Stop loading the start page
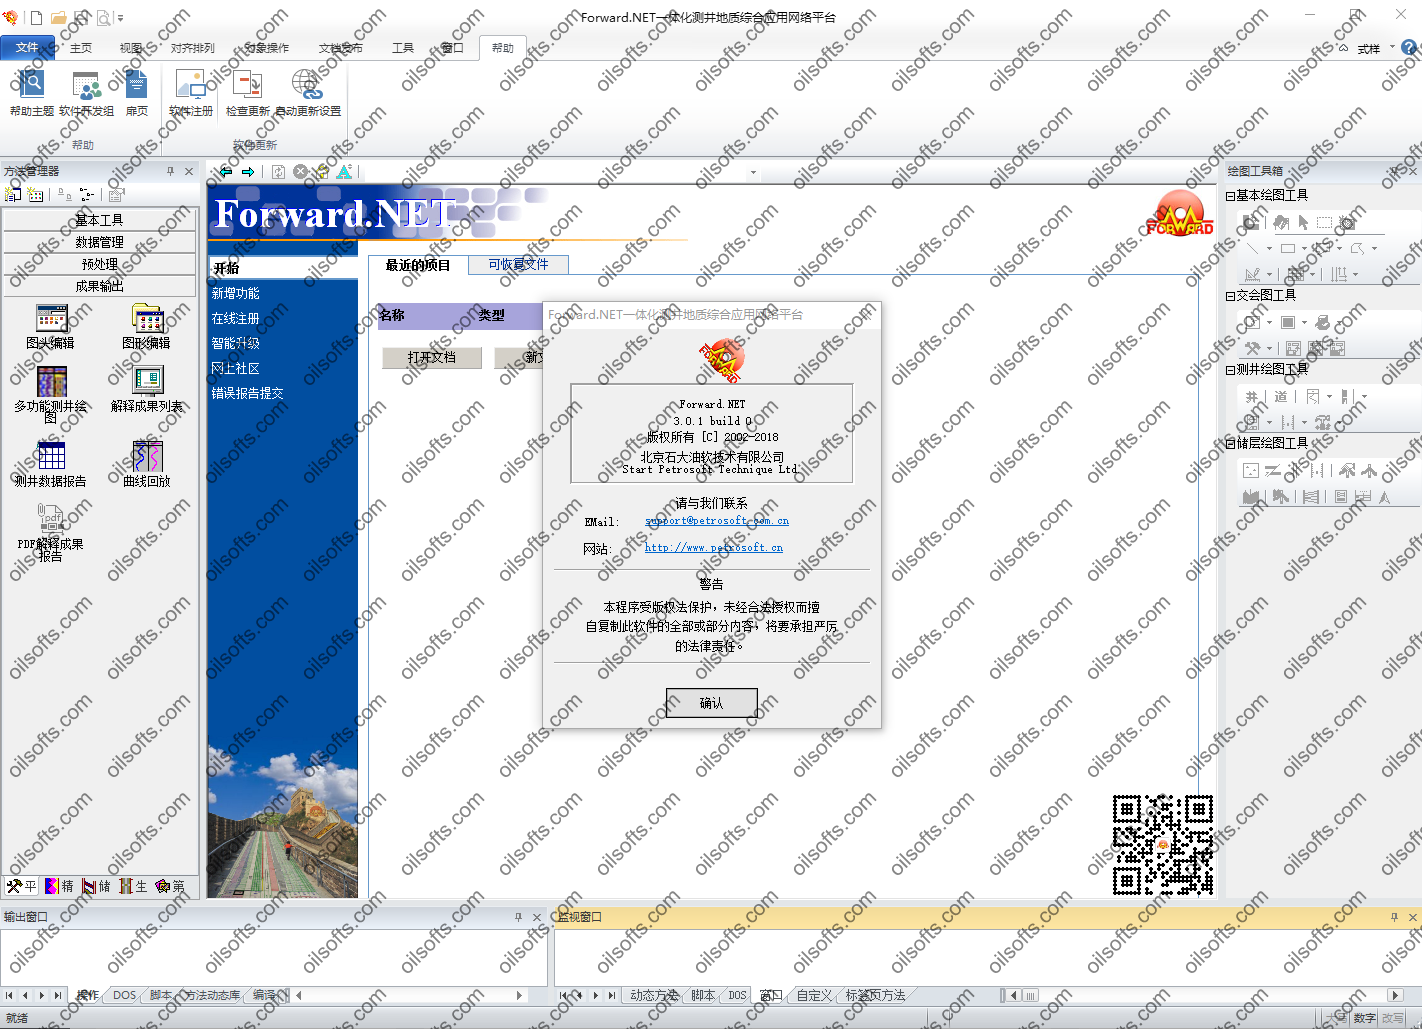This screenshot has height=1029, width=1422. click(x=300, y=172)
